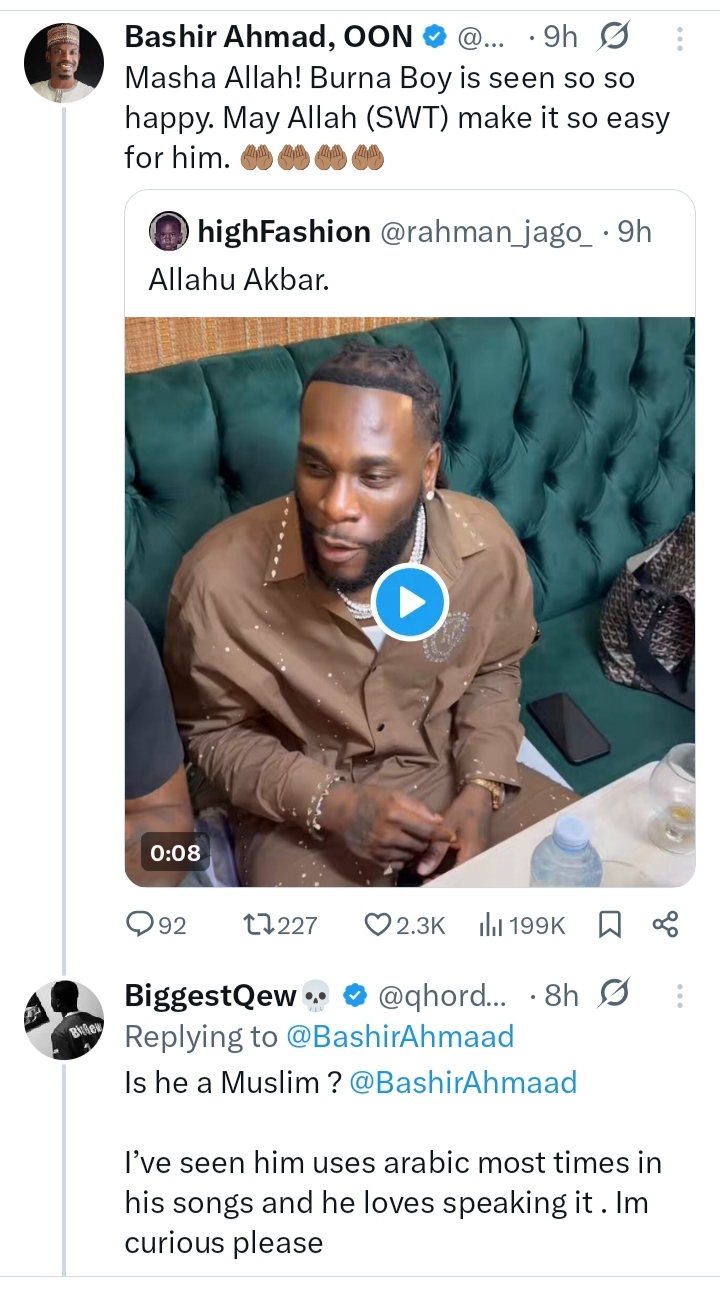720x1299 pixels.
Task: Open BiggestQew's profile avatar
Action: 64,1019
